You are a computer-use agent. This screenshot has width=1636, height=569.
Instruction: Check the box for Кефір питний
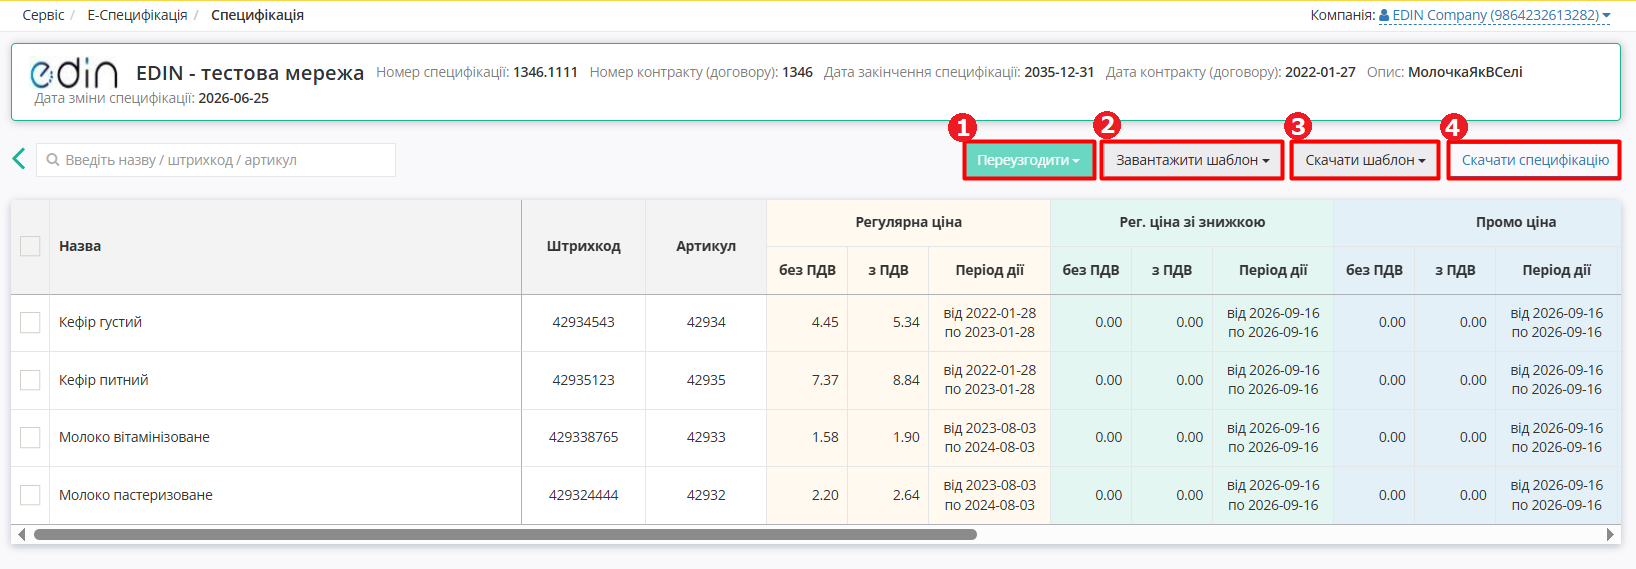click(x=30, y=380)
